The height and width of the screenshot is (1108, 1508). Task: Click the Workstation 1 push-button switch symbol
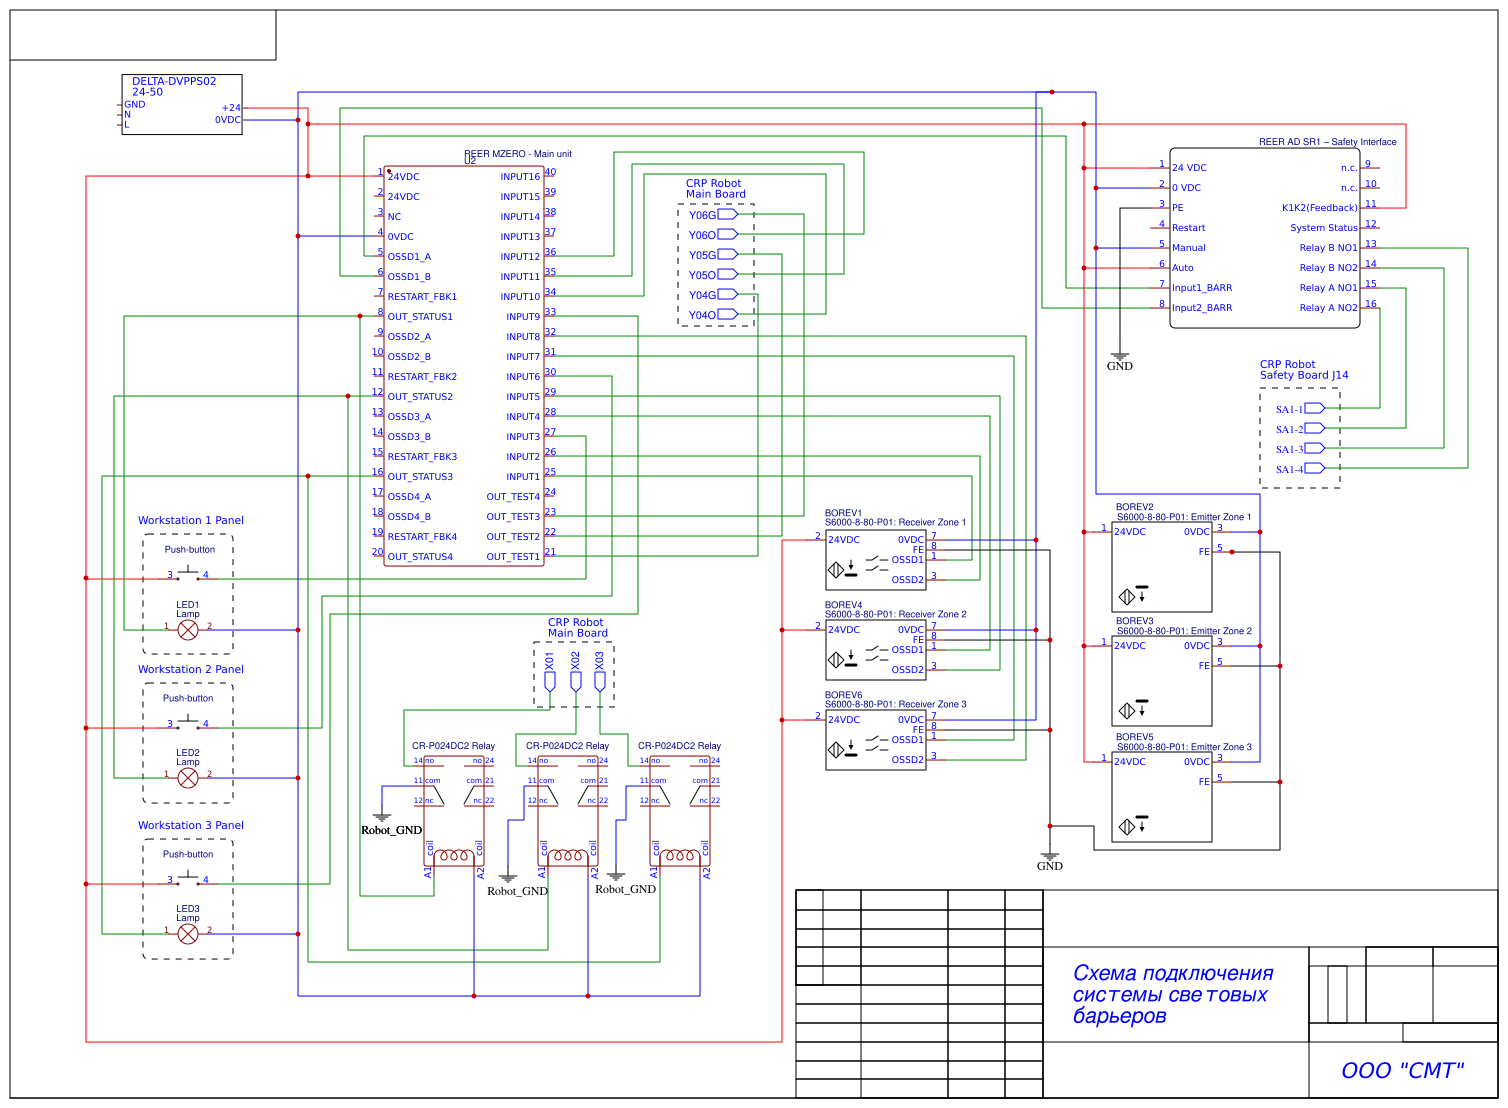pyautogui.click(x=188, y=574)
